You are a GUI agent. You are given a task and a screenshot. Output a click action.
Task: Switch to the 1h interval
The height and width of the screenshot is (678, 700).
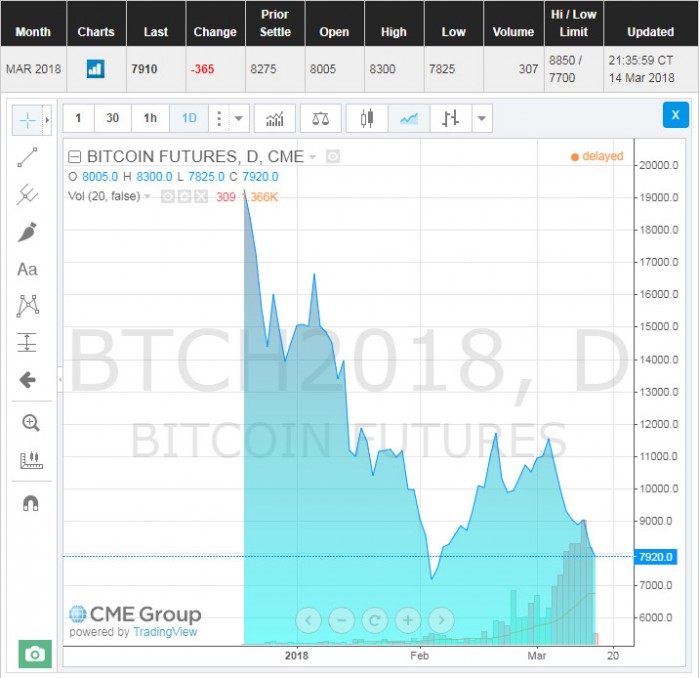[150, 118]
